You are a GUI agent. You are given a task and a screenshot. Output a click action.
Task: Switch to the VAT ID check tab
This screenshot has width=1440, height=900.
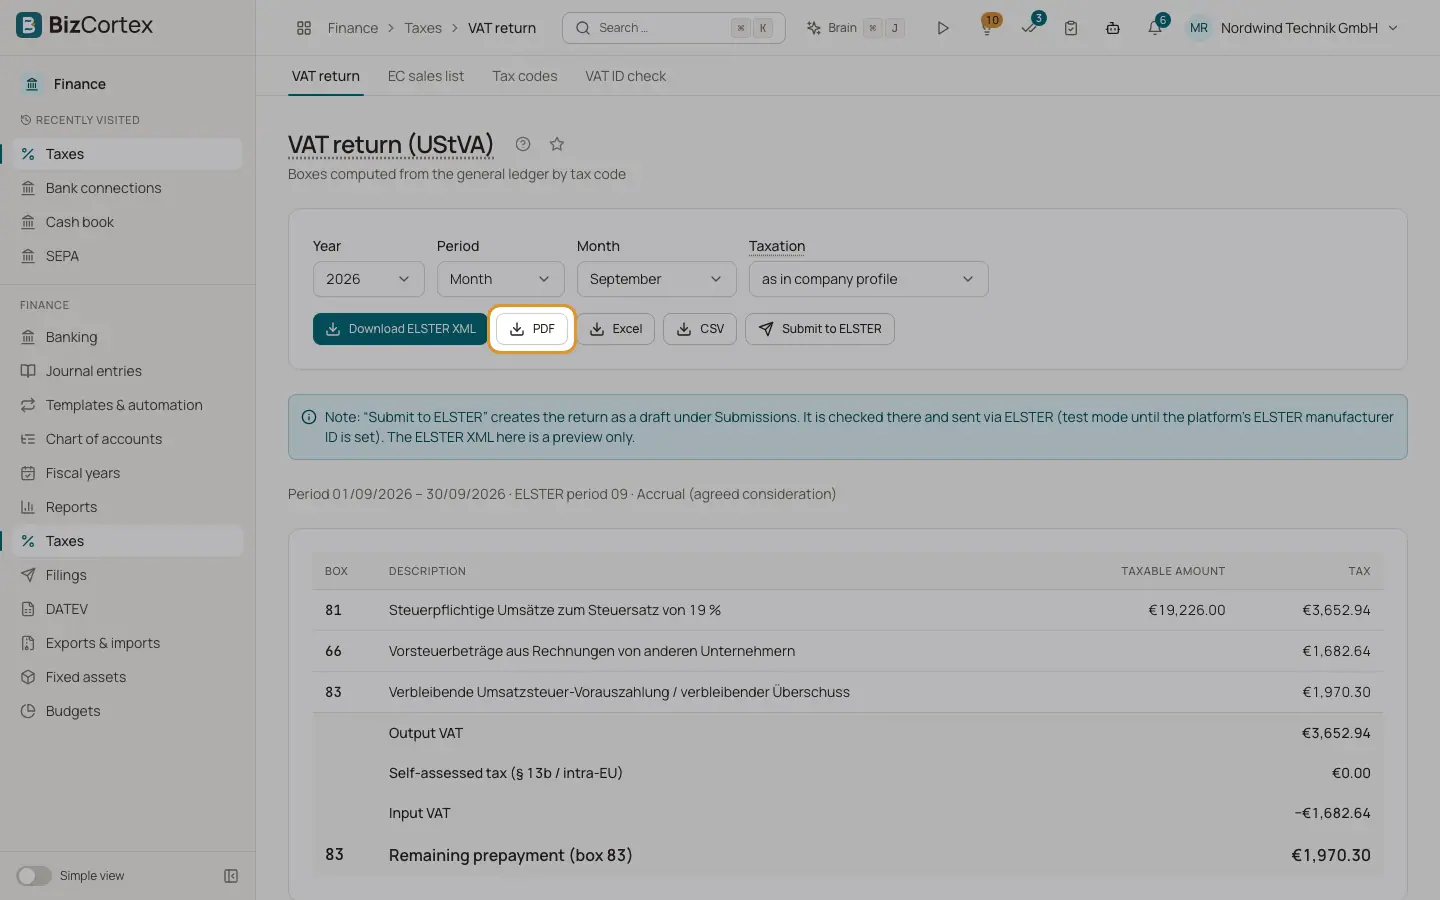coord(625,76)
